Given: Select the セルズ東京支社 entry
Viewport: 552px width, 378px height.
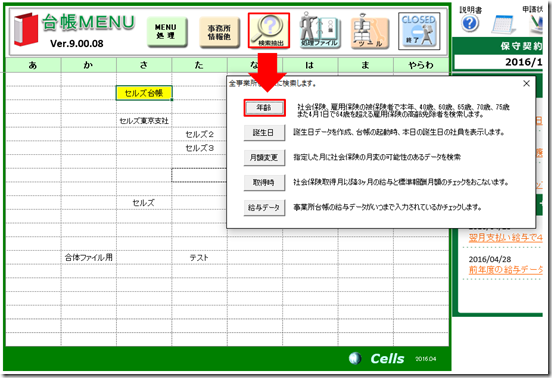Looking at the screenshot, I should 144,121.
